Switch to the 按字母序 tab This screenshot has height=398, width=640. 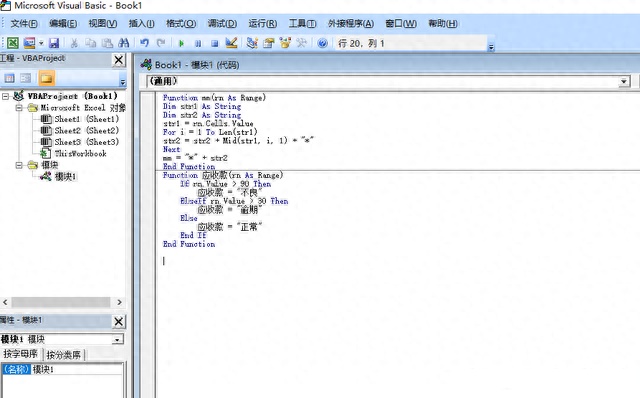(x=20, y=354)
